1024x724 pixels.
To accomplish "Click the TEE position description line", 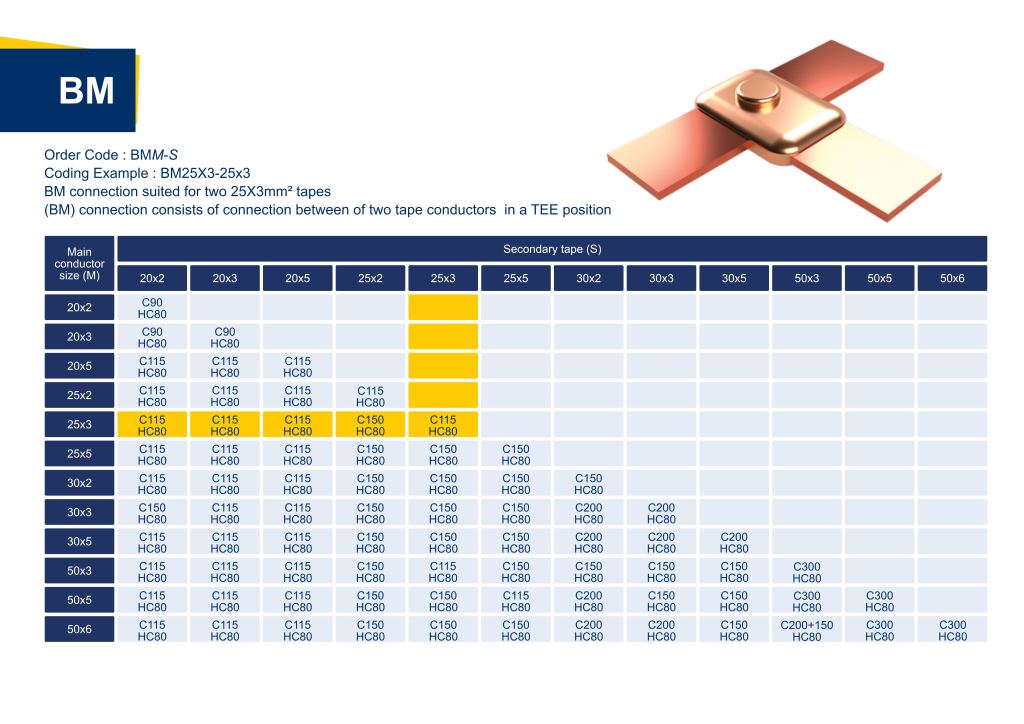I will pos(327,210).
